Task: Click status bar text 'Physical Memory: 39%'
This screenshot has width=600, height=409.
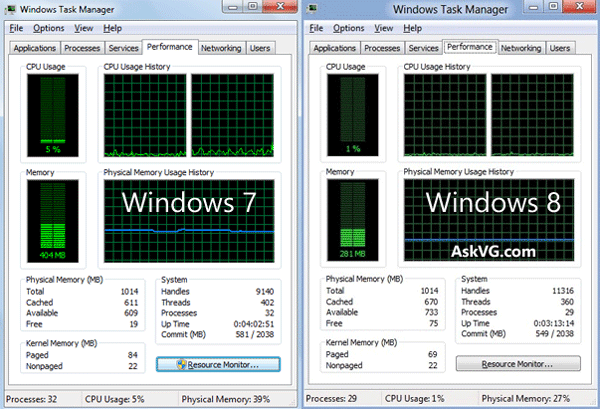Action: [x=226, y=399]
